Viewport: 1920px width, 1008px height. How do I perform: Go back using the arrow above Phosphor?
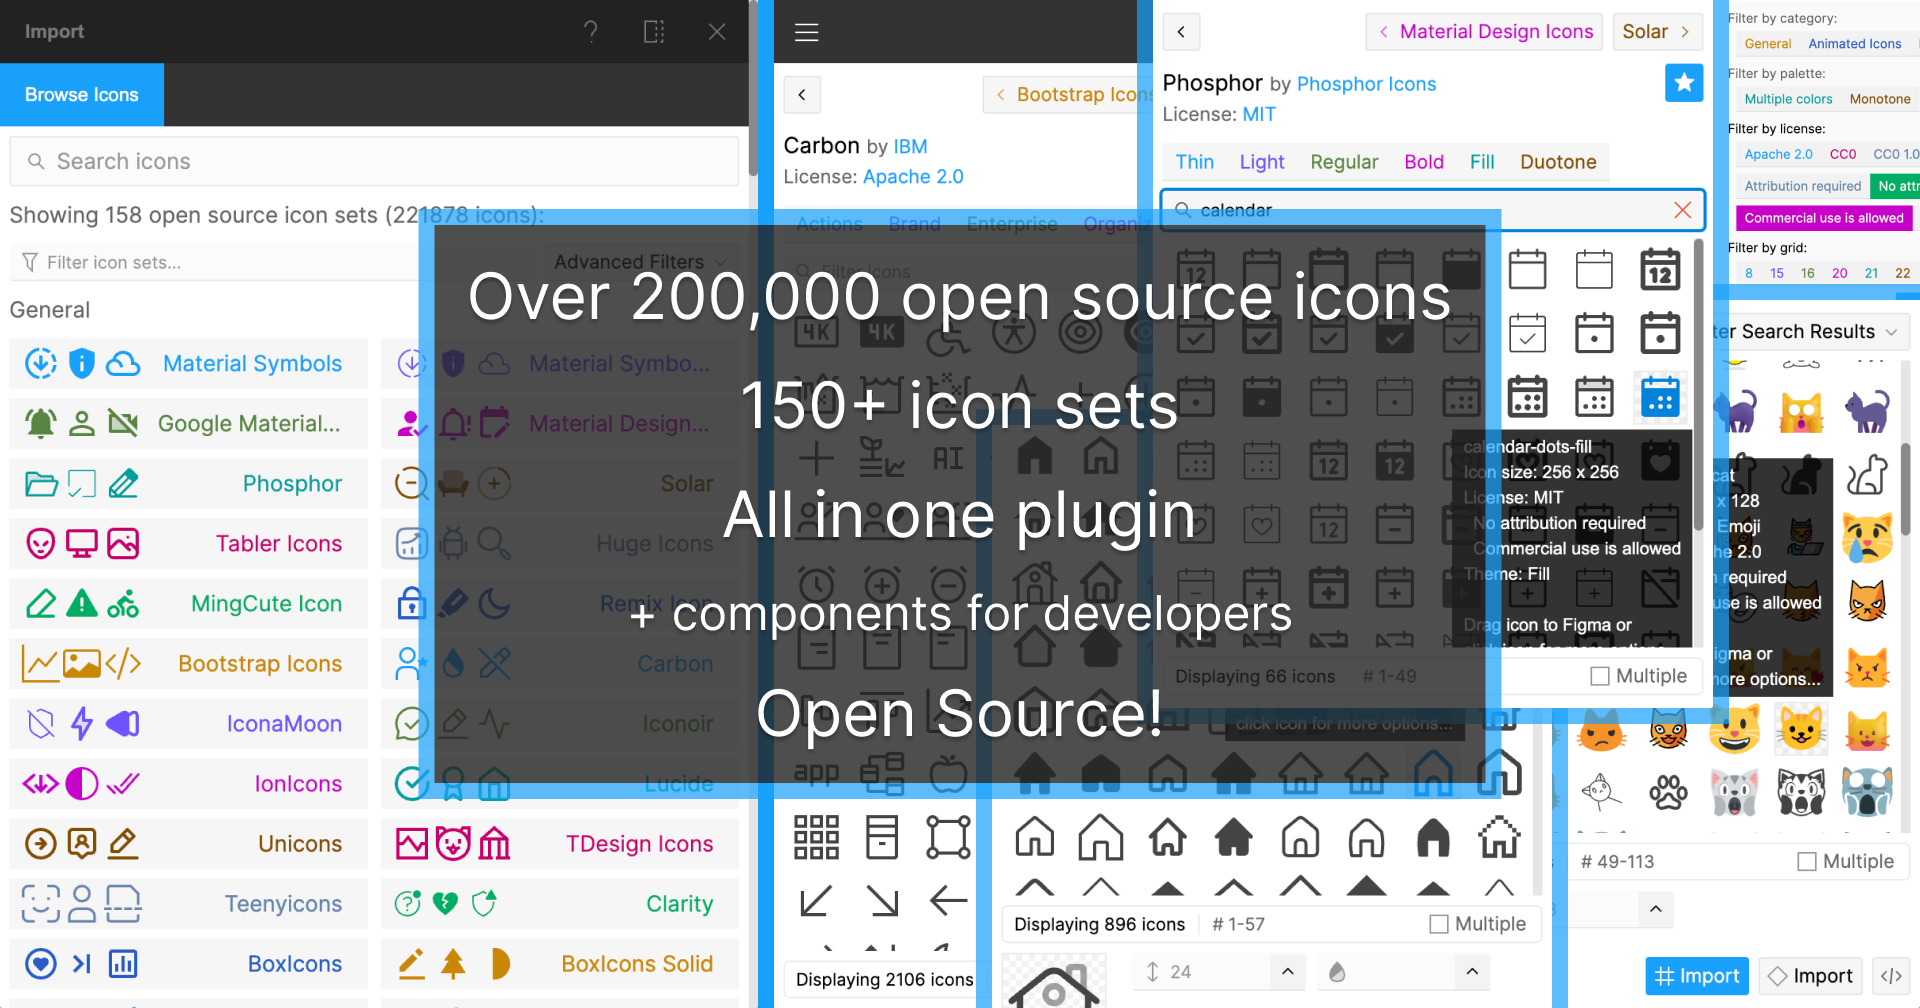(x=1181, y=32)
